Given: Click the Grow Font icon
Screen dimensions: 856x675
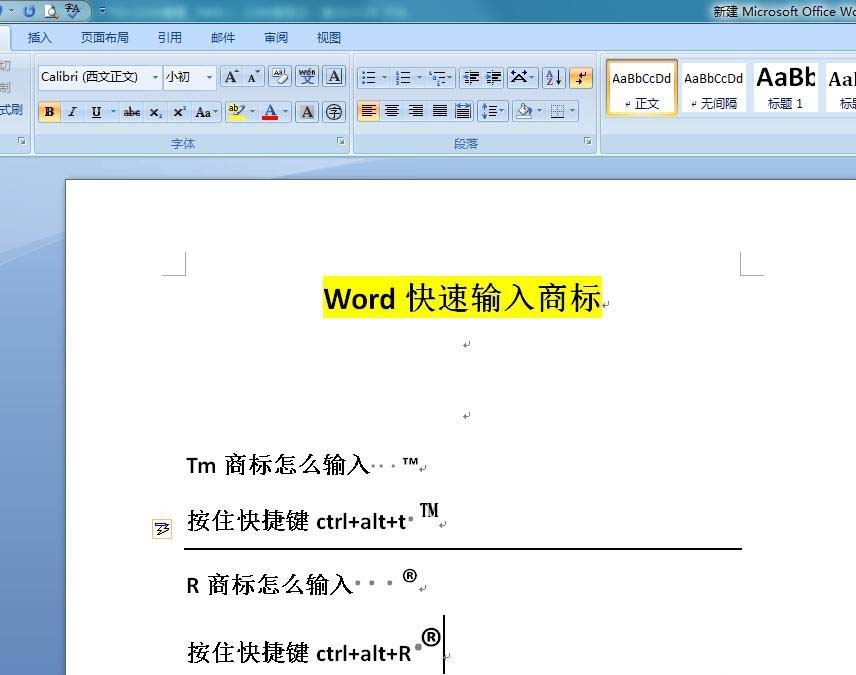Looking at the screenshot, I should click(x=231, y=77).
